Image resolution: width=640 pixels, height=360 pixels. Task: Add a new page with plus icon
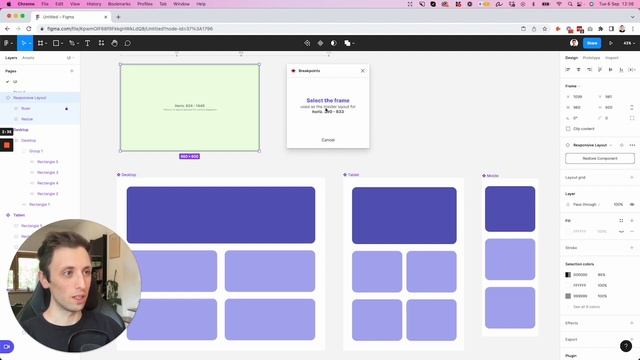[x=72, y=71]
